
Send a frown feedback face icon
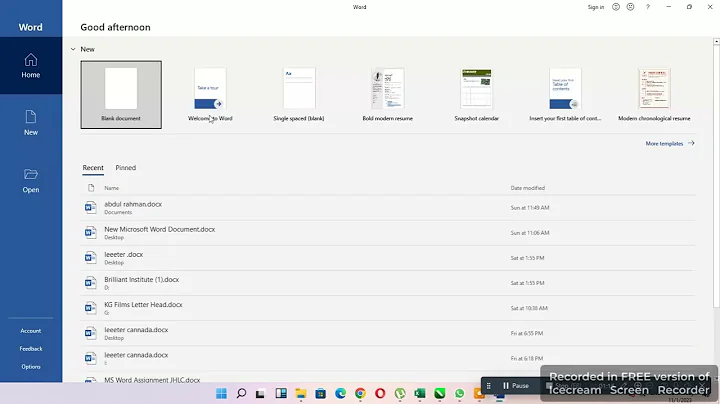[x=630, y=7]
